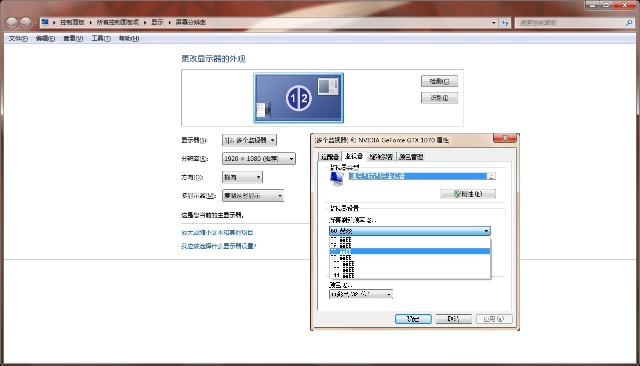Go back using the Back arrow
Image resolution: width=640 pixels, height=366 pixels.
[x=11, y=23]
